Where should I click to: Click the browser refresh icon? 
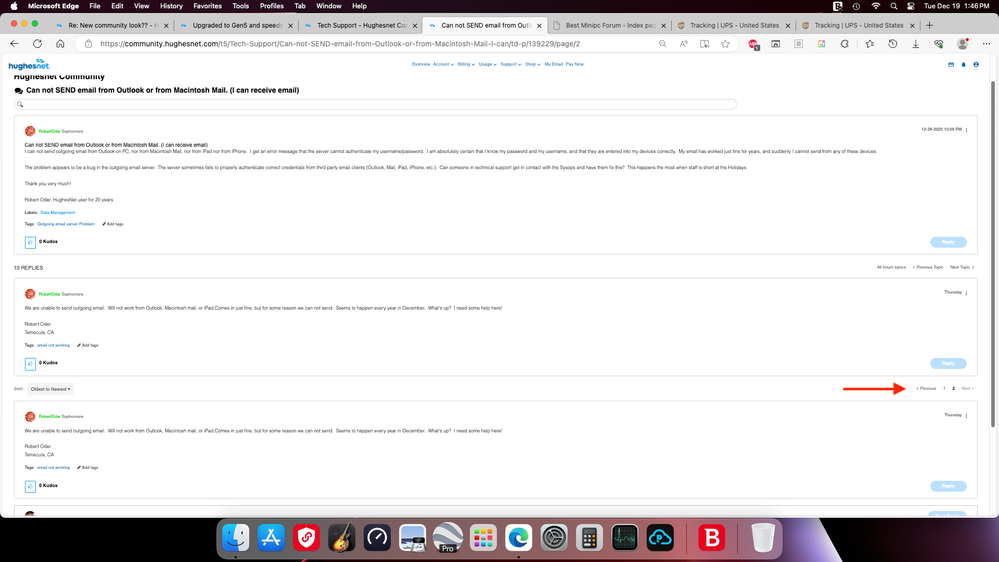point(37,44)
